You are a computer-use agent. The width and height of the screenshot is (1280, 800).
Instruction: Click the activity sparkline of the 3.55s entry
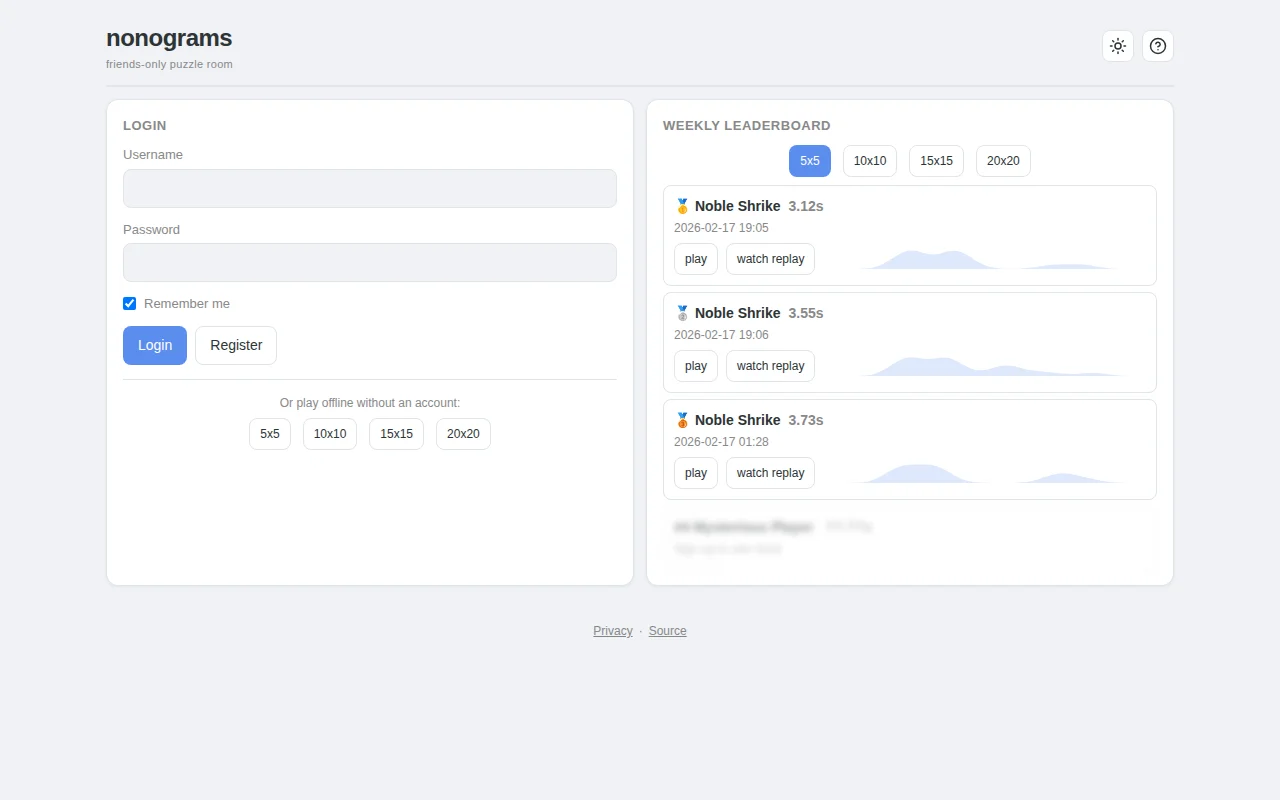[x=985, y=366]
